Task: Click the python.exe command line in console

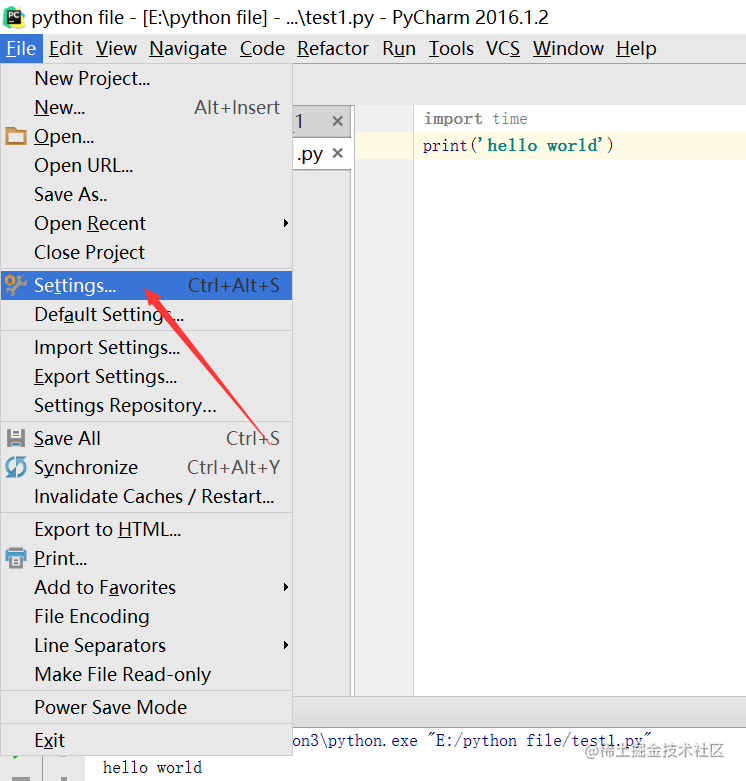Action: [x=472, y=740]
